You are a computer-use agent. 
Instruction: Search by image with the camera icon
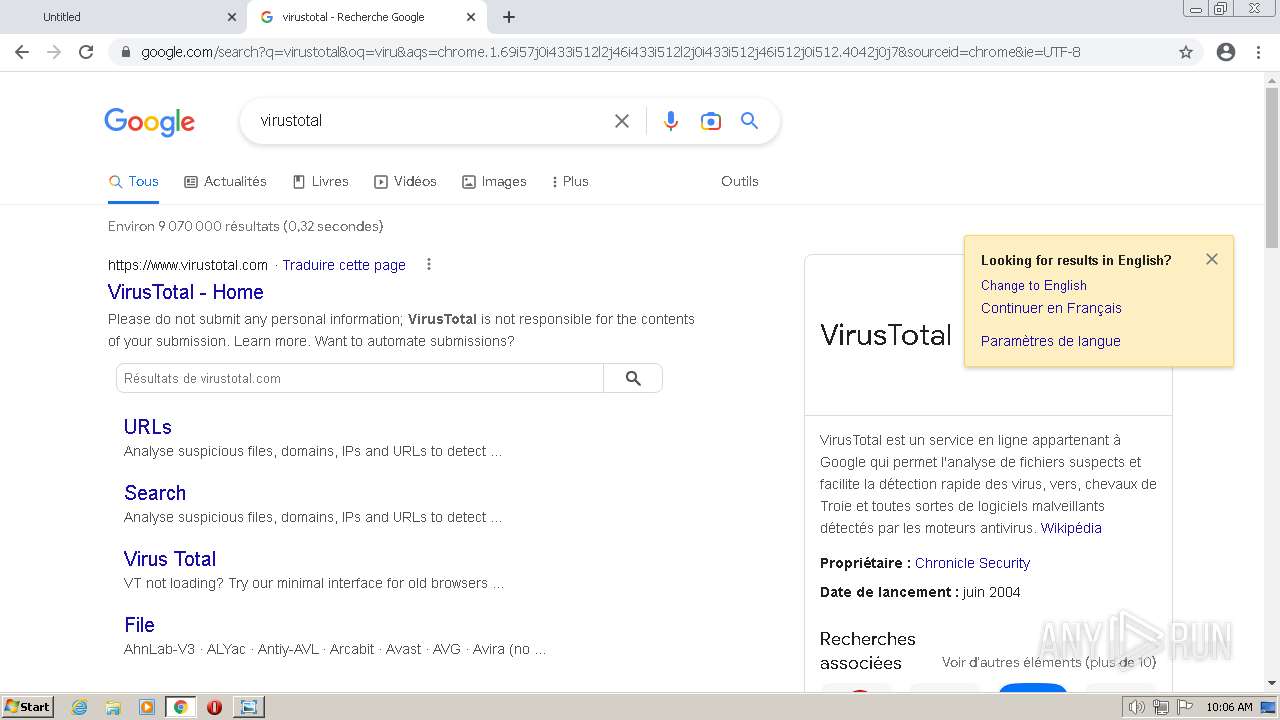pyautogui.click(x=711, y=121)
